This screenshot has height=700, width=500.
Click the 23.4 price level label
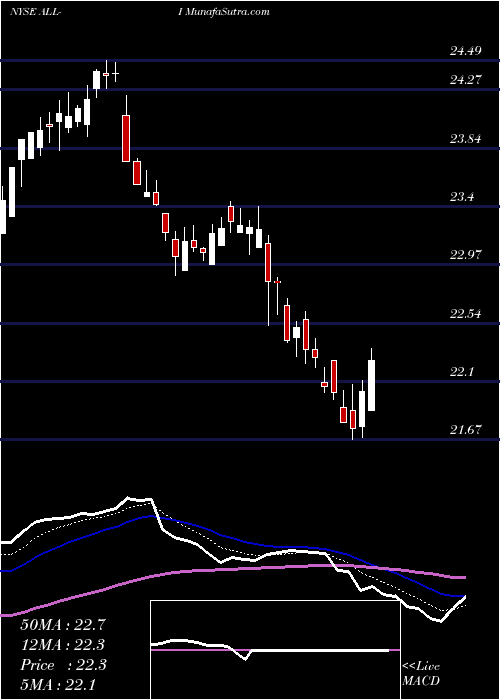462,197
